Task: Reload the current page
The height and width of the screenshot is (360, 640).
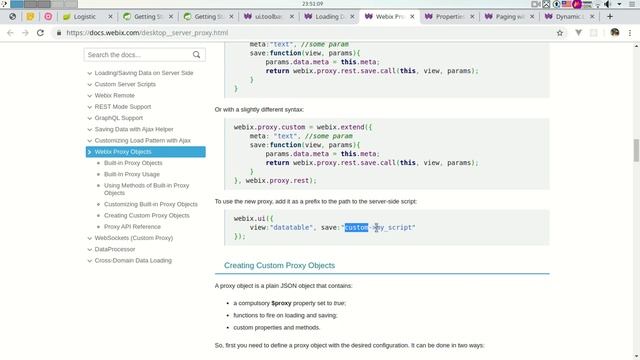Action: point(40,33)
